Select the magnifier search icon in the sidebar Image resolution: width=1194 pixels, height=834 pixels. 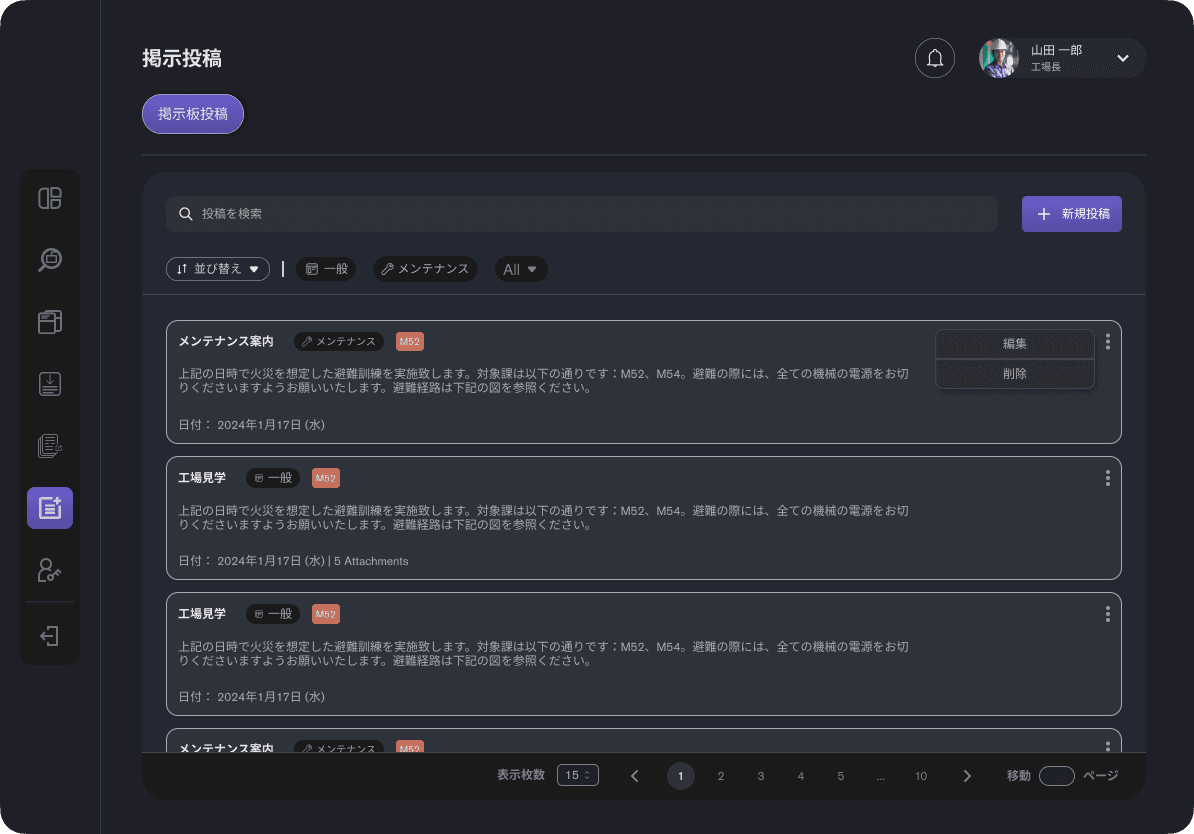tap(50, 260)
